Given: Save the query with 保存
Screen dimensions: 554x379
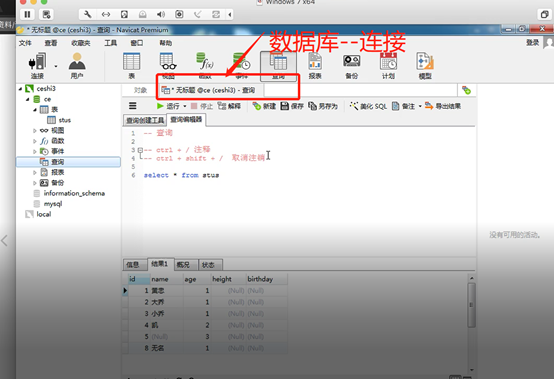Looking at the screenshot, I should click(x=292, y=106).
